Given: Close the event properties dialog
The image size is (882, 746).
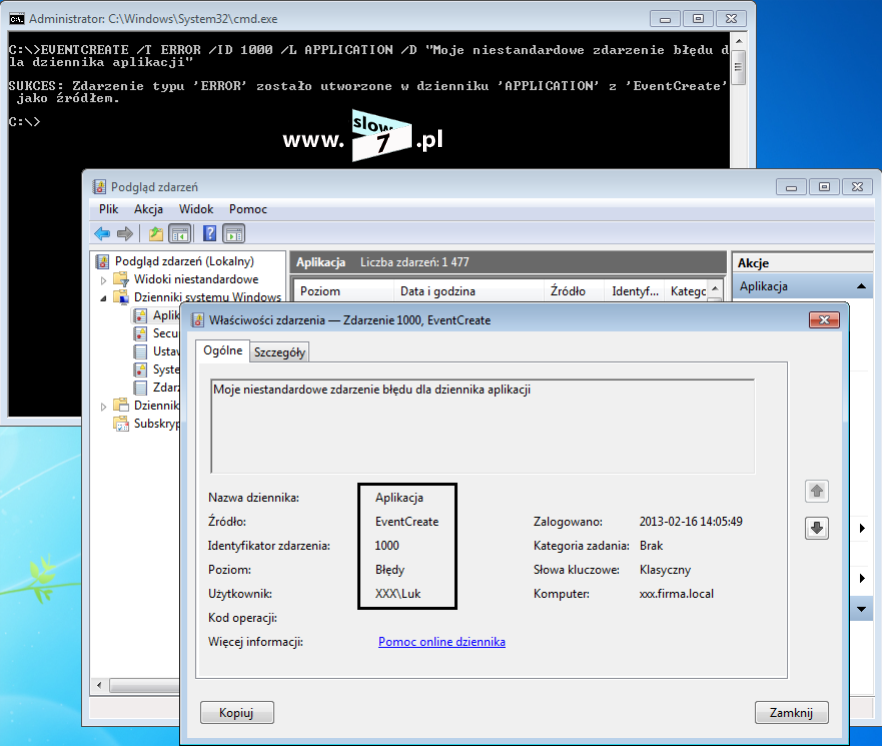Looking at the screenshot, I should coord(824,320).
